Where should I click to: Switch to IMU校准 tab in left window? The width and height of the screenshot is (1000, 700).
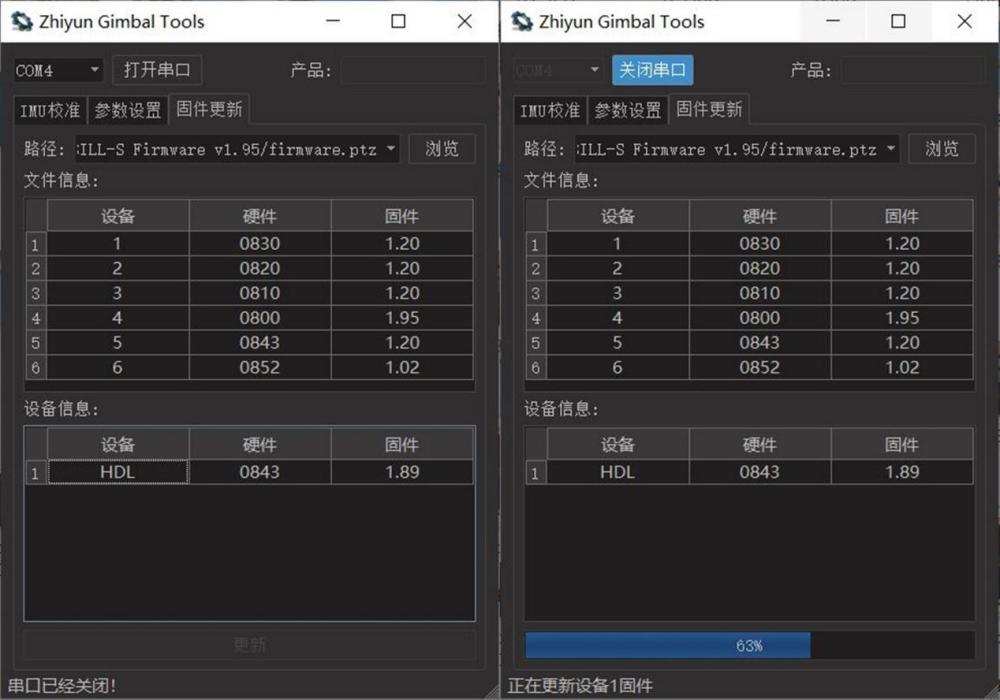pos(50,111)
